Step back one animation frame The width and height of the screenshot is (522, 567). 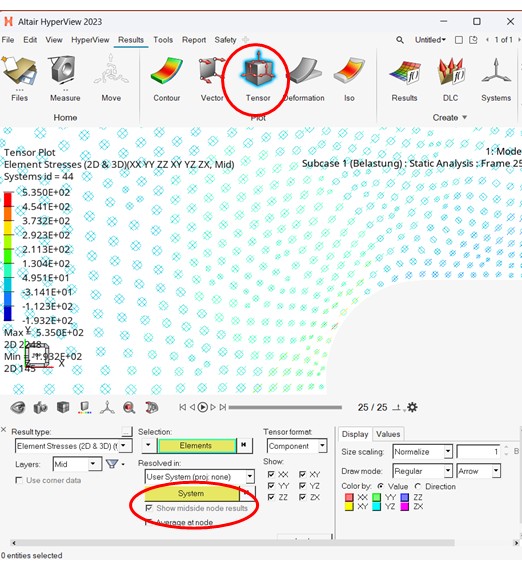coord(192,407)
